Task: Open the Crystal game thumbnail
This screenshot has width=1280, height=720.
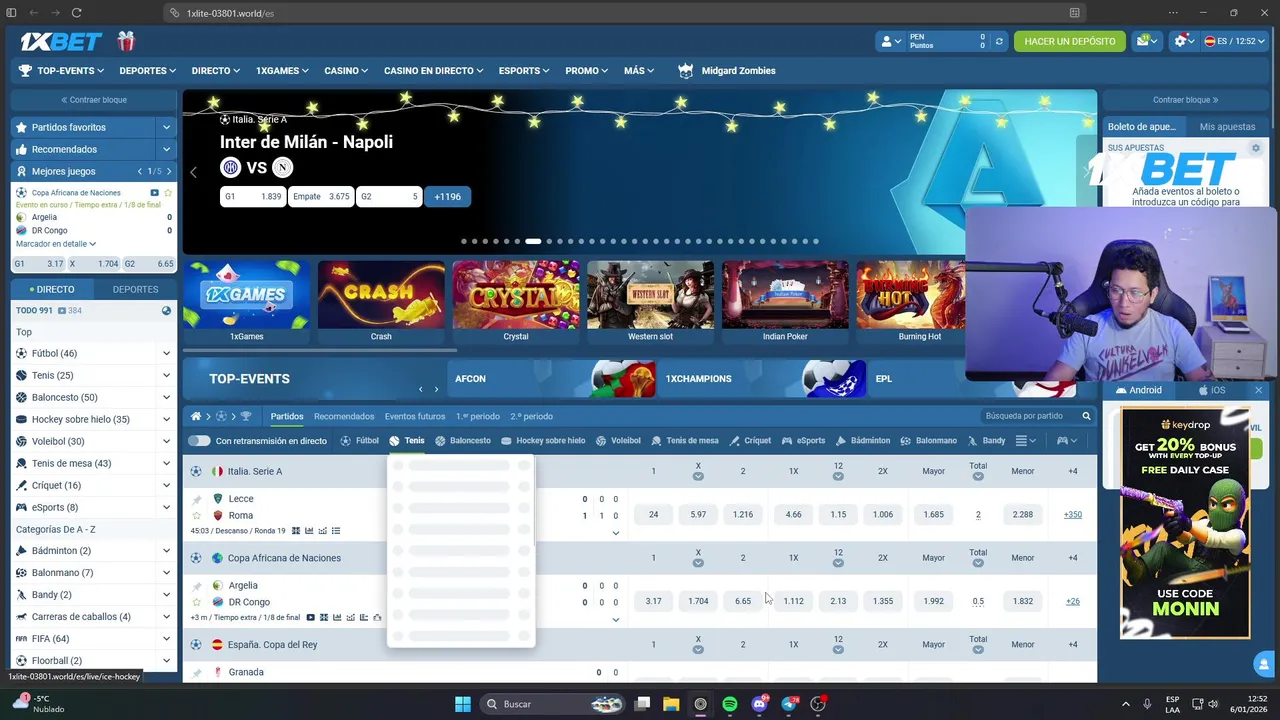Action: click(516, 302)
